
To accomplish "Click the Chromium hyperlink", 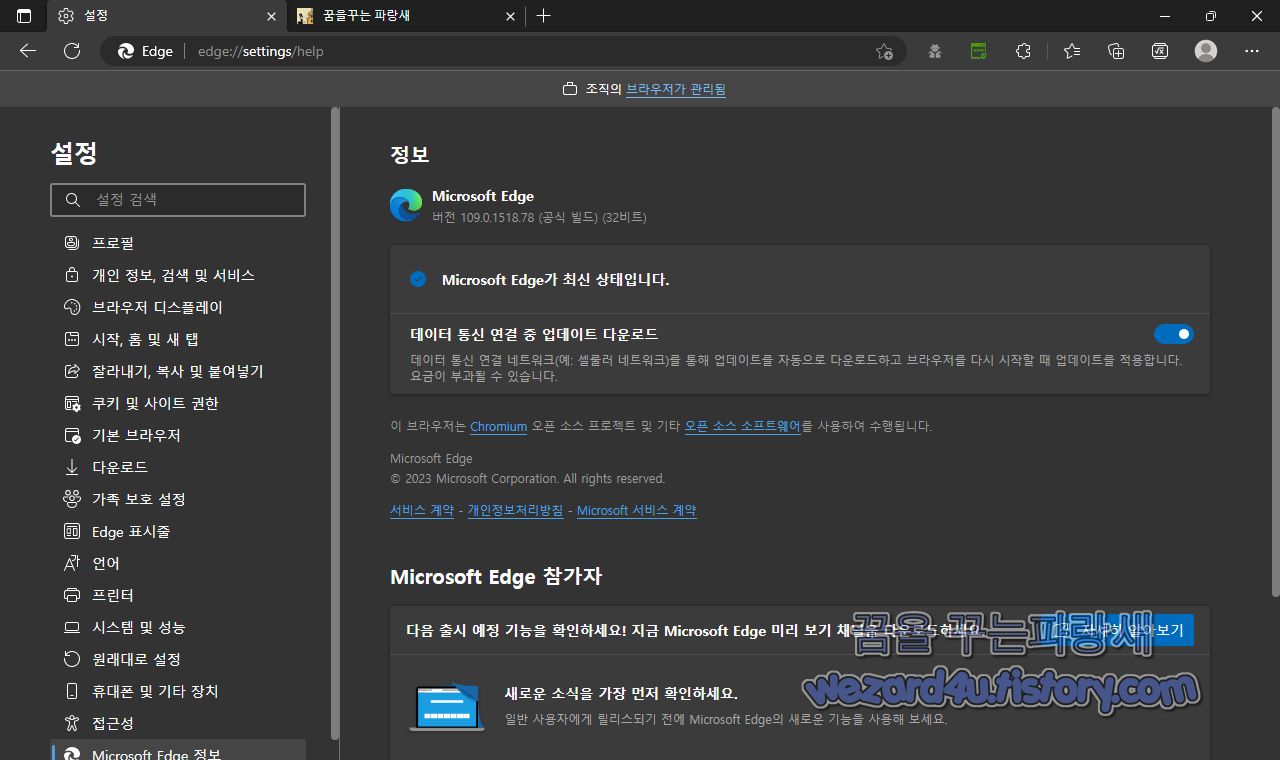I will coord(498,426).
